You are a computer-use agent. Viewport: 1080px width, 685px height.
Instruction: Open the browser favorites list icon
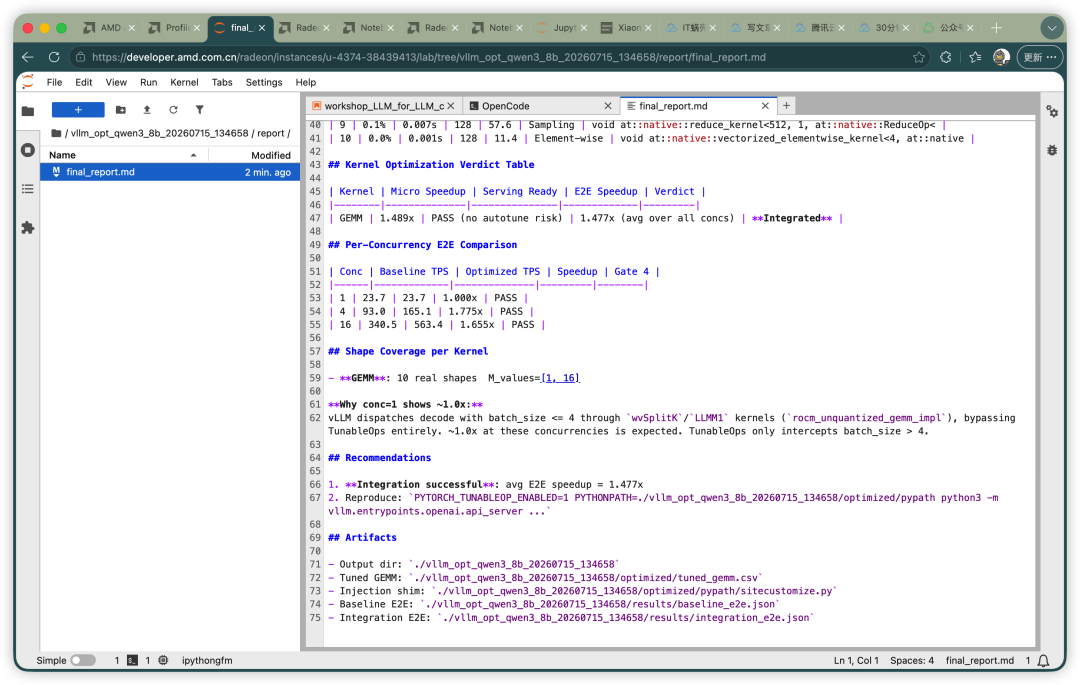975,57
